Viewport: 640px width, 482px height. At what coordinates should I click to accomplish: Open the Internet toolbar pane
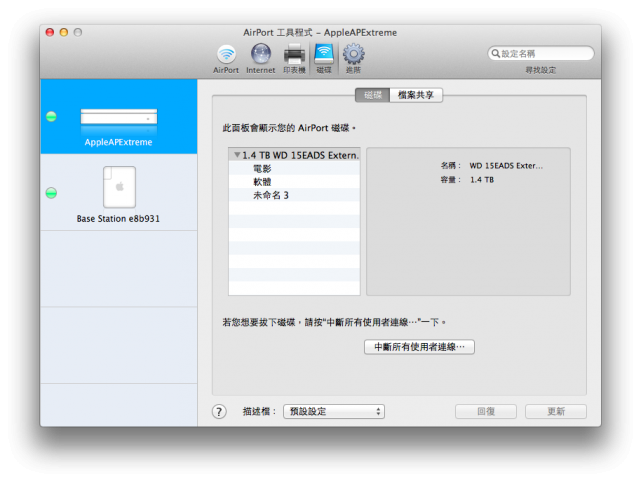point(260,59)
